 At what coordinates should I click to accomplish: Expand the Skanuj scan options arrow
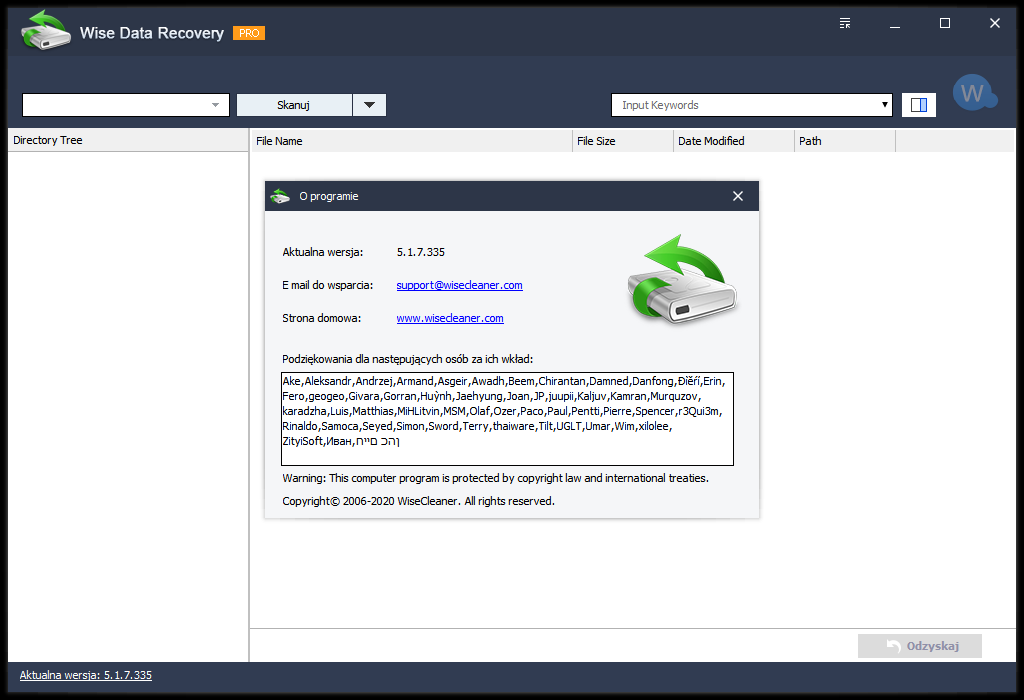[x=370, y=105]
